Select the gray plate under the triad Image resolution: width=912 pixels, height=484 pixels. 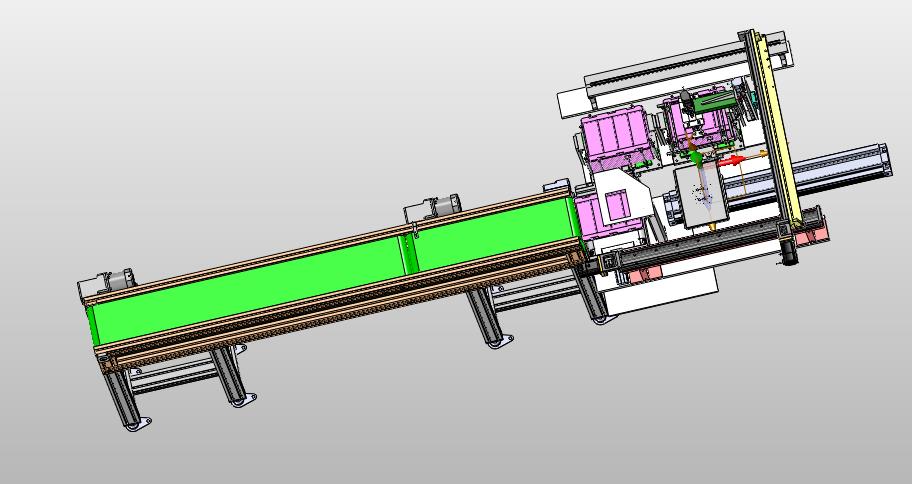[x=702, y=196]
